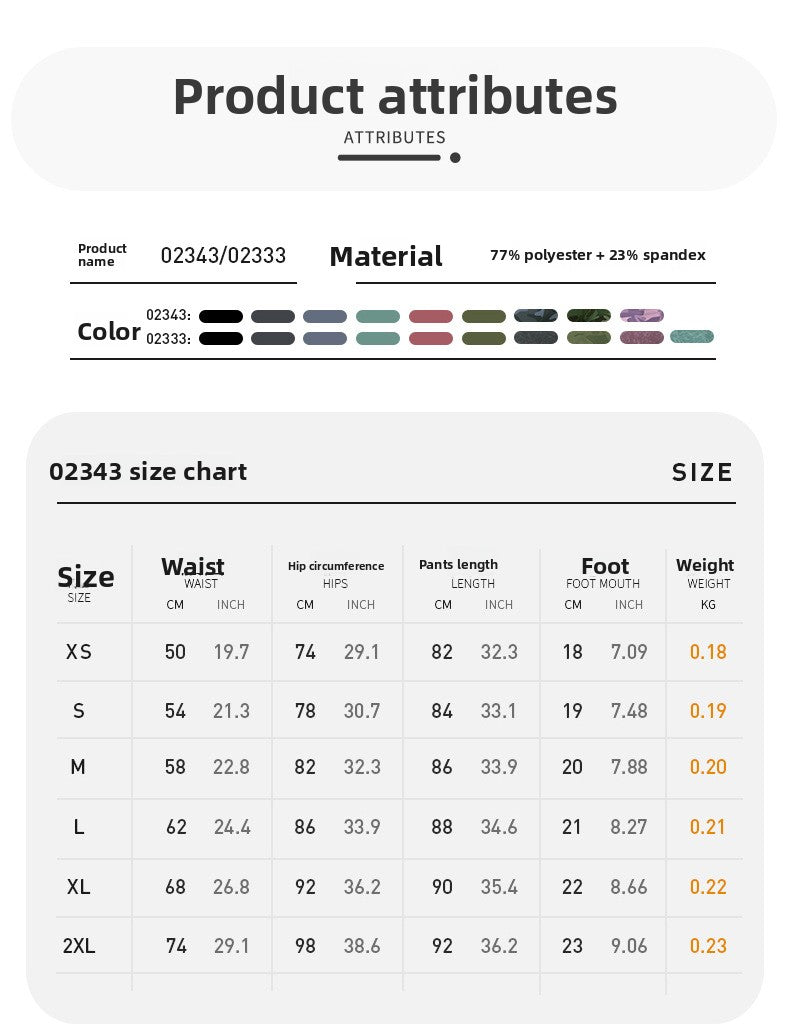Choose the dark gray swatch in 02343 row
The image size is (790, 1036).
273,316
